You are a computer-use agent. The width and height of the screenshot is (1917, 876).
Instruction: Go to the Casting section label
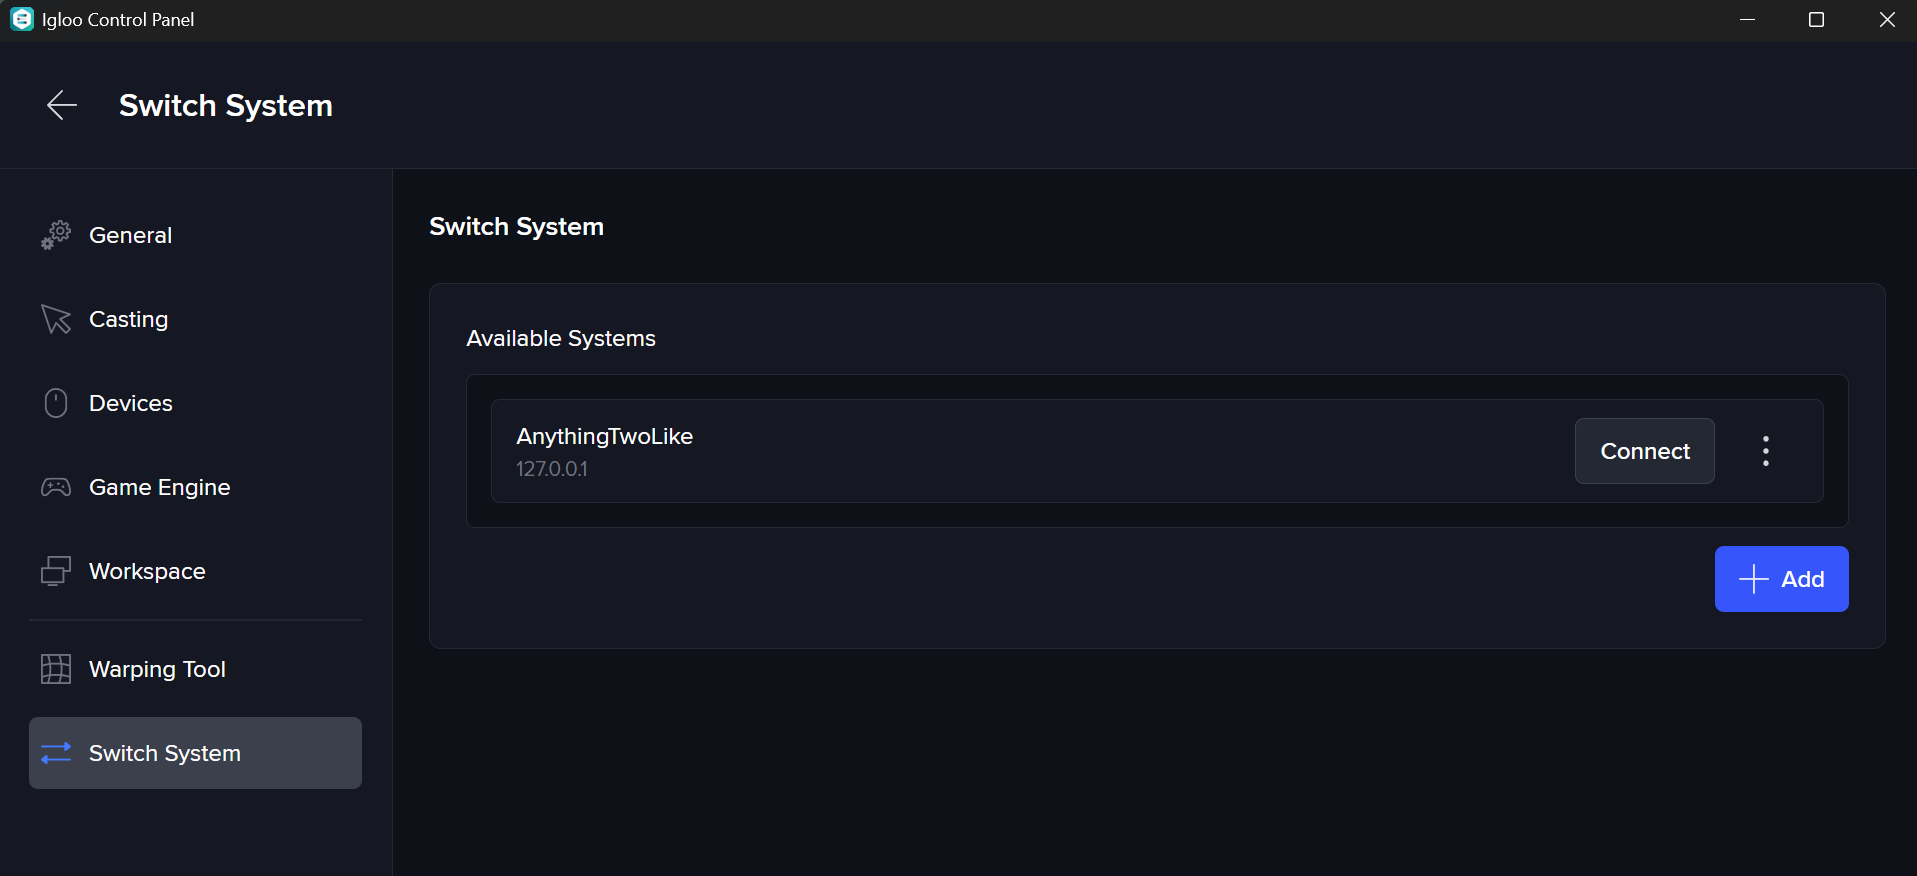(x=128, y=319)
